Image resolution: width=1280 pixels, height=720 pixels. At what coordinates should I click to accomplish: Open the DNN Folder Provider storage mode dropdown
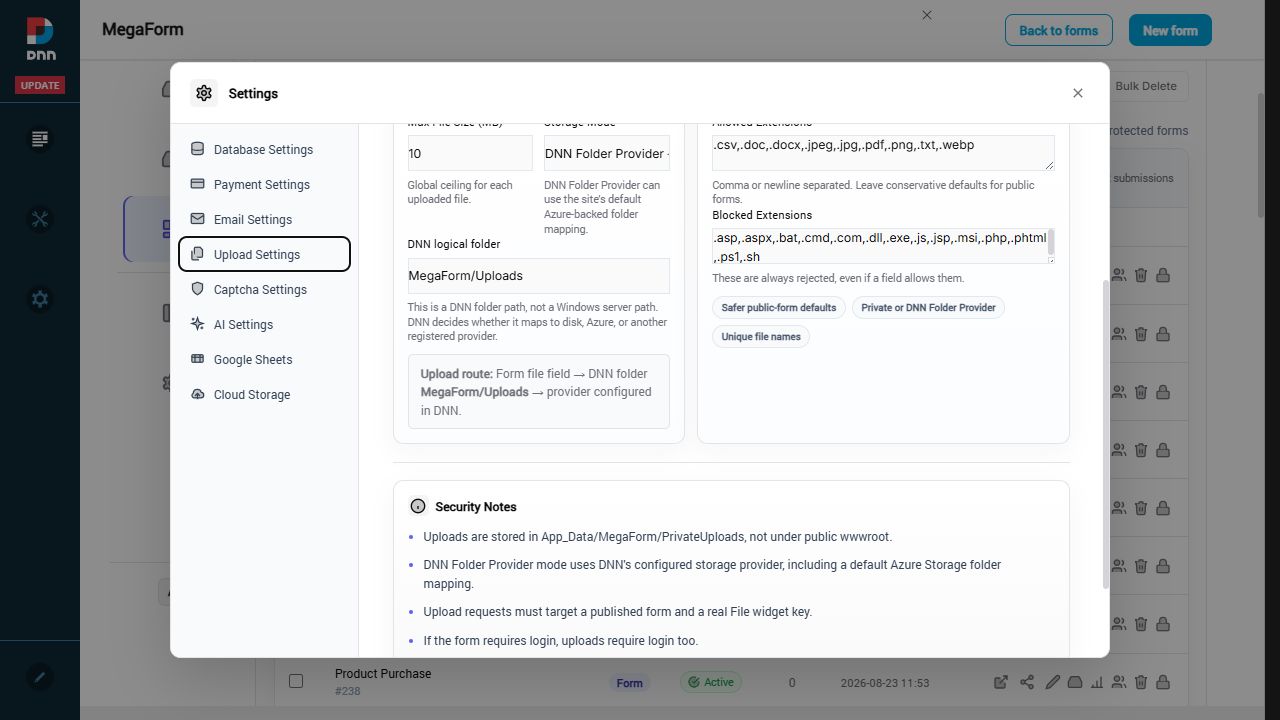point(607,153)
